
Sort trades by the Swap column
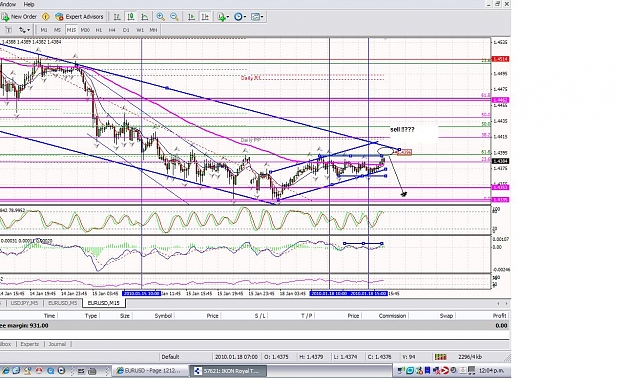coord(446,316)
